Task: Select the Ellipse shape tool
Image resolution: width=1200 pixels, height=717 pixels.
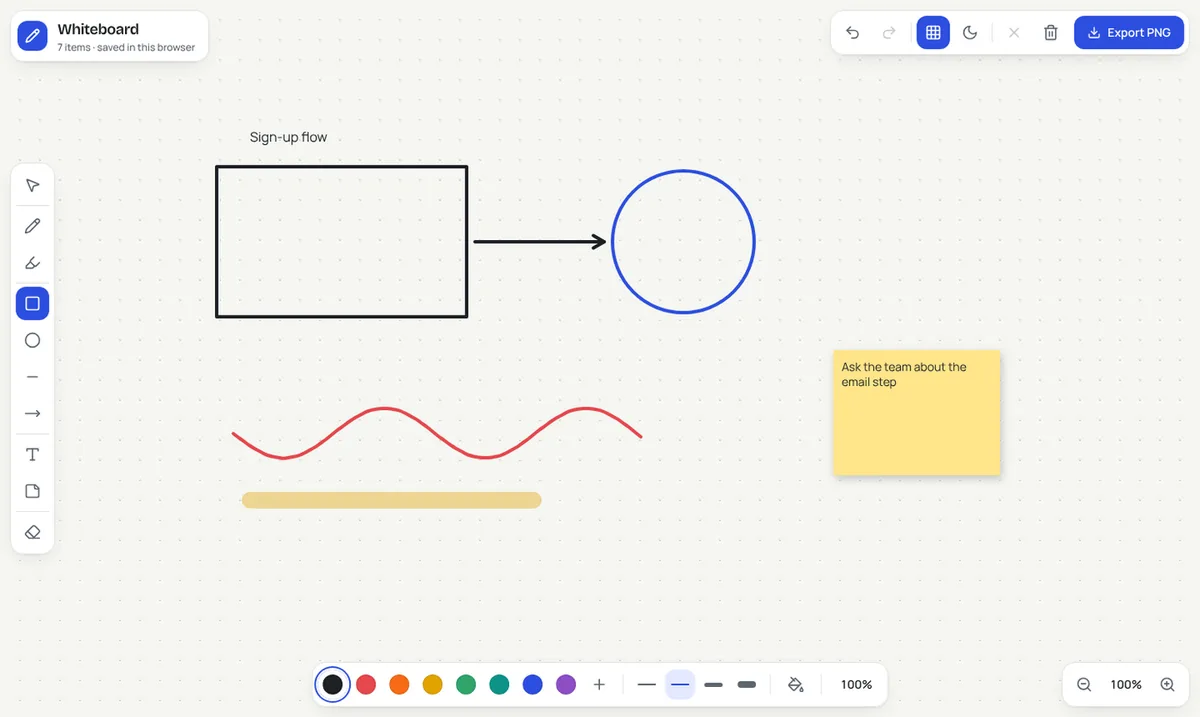Action: pos(32,340)
